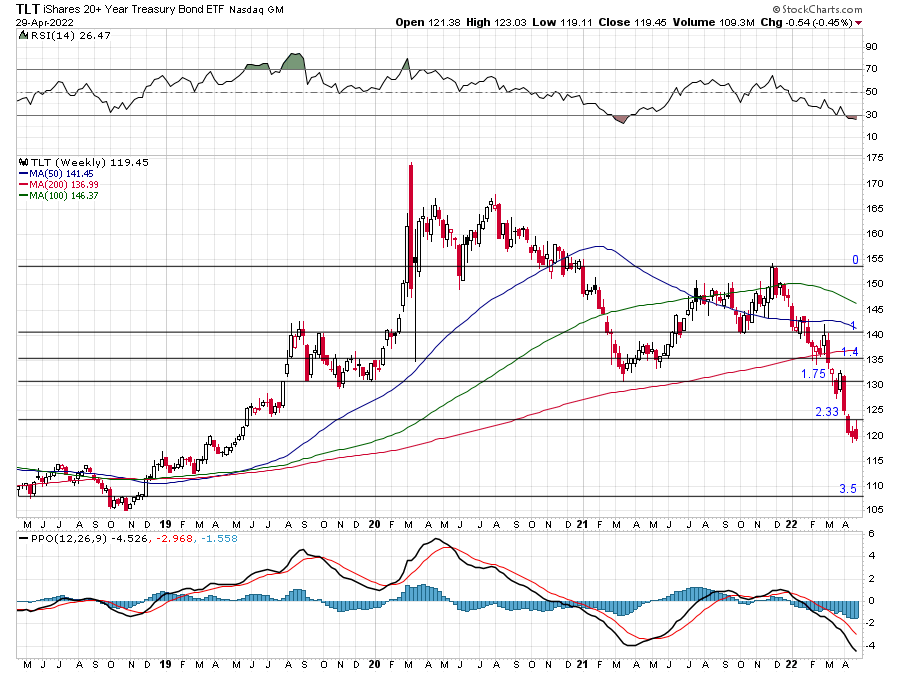Click the TLT ticker symbol in the header

coord(27,9)
